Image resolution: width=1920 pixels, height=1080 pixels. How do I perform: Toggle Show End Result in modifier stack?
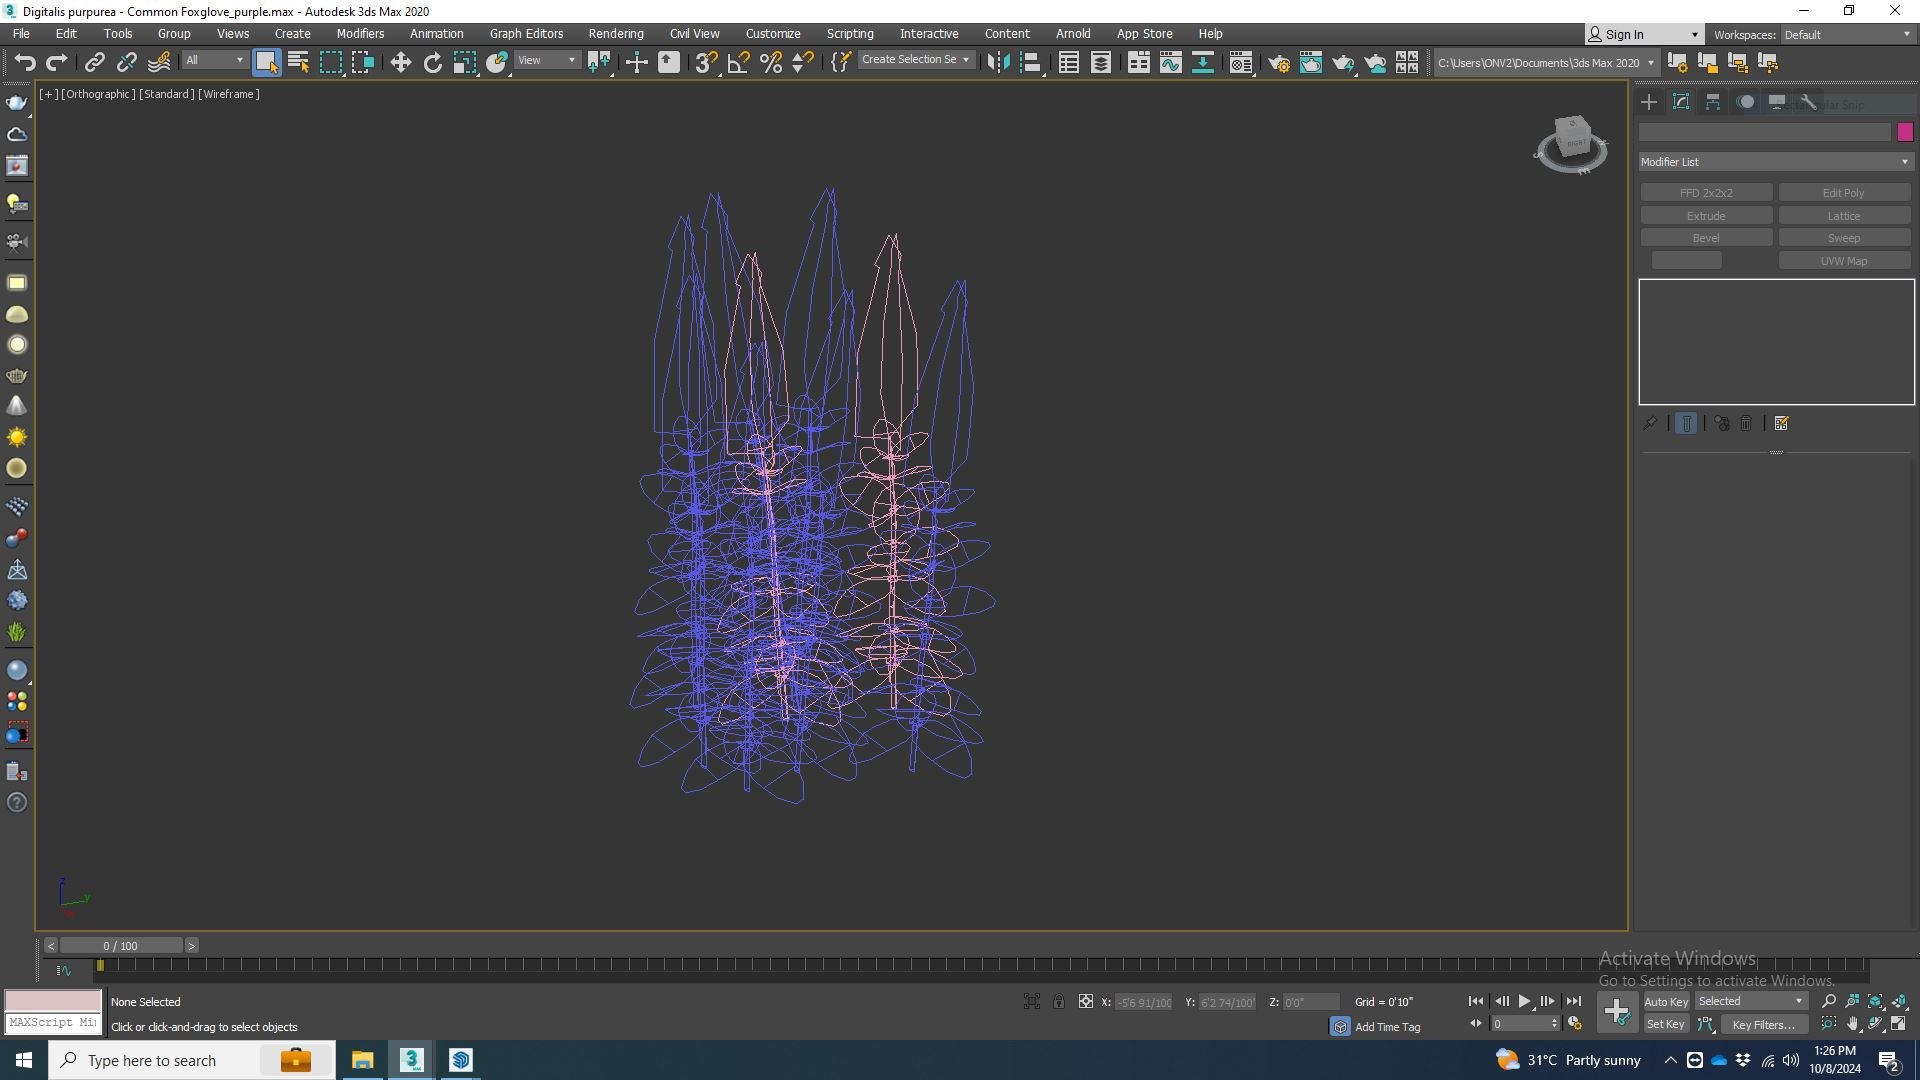[1686, 423]
